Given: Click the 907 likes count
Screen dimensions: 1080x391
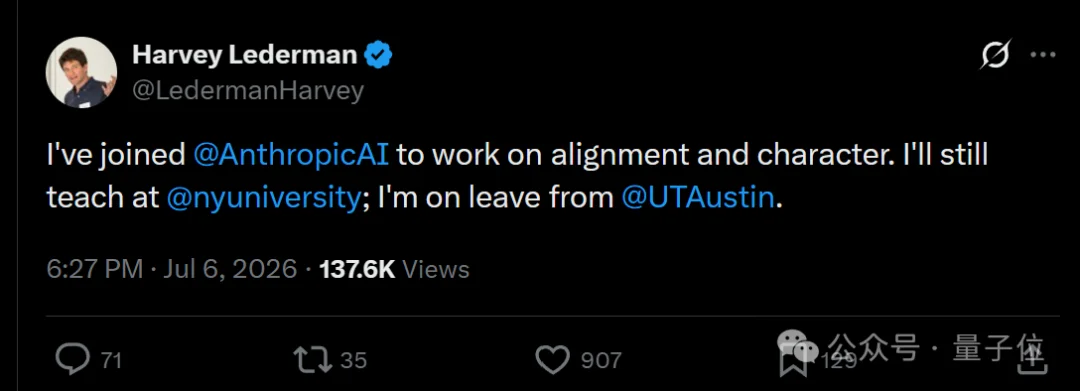Looking at the screenshot, I should coord(601,360).
